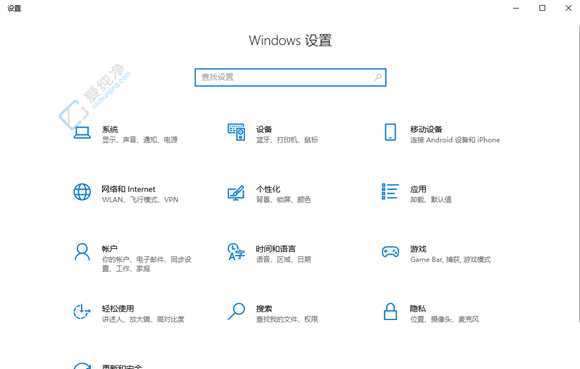Open 时间和语言 settings title
Viewport: 580px width, 369px height.
tap(276, 249)
